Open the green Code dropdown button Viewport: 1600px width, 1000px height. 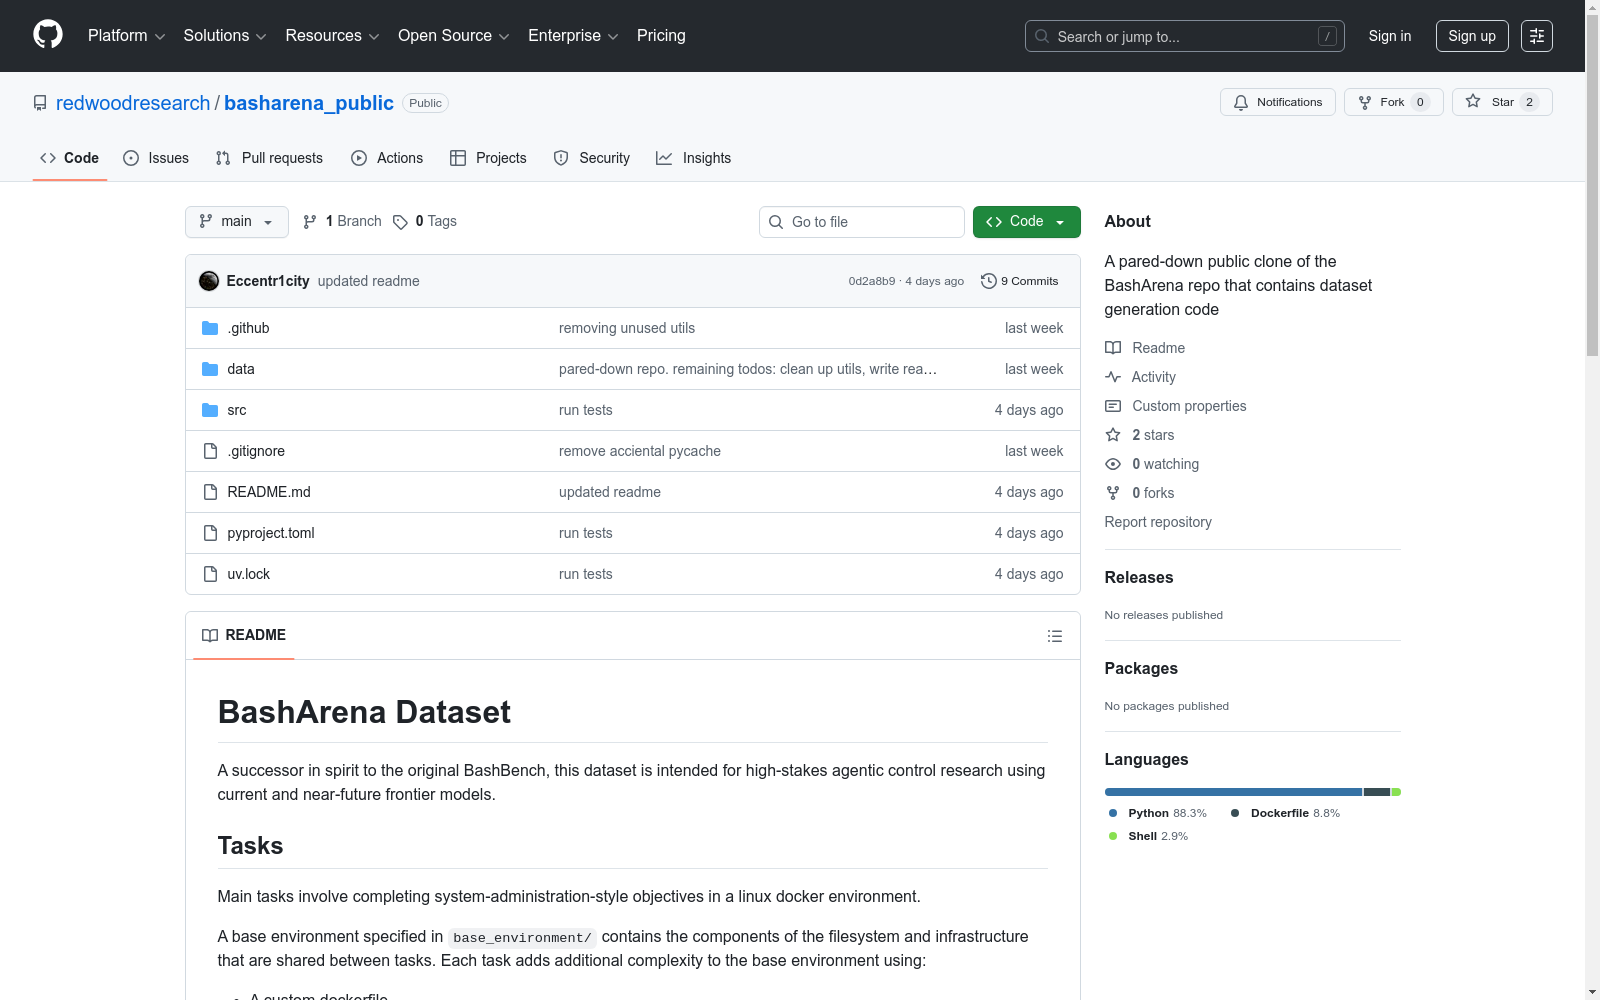point(1027,222)
